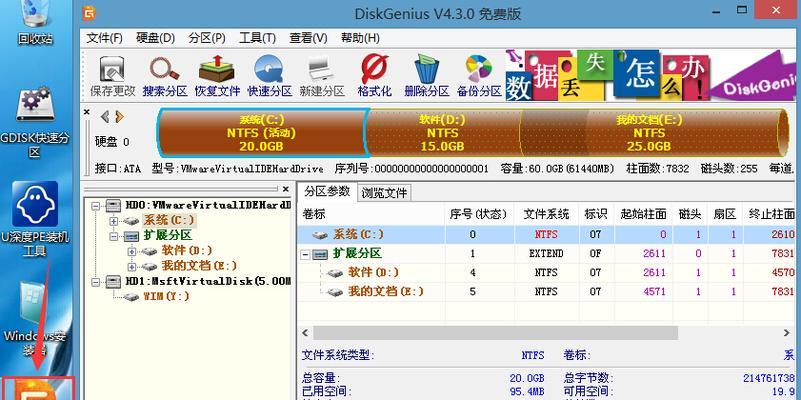
Task: Click the scrollbar right arrow under table
Action: pyautogui.click(x=787, y=333)
